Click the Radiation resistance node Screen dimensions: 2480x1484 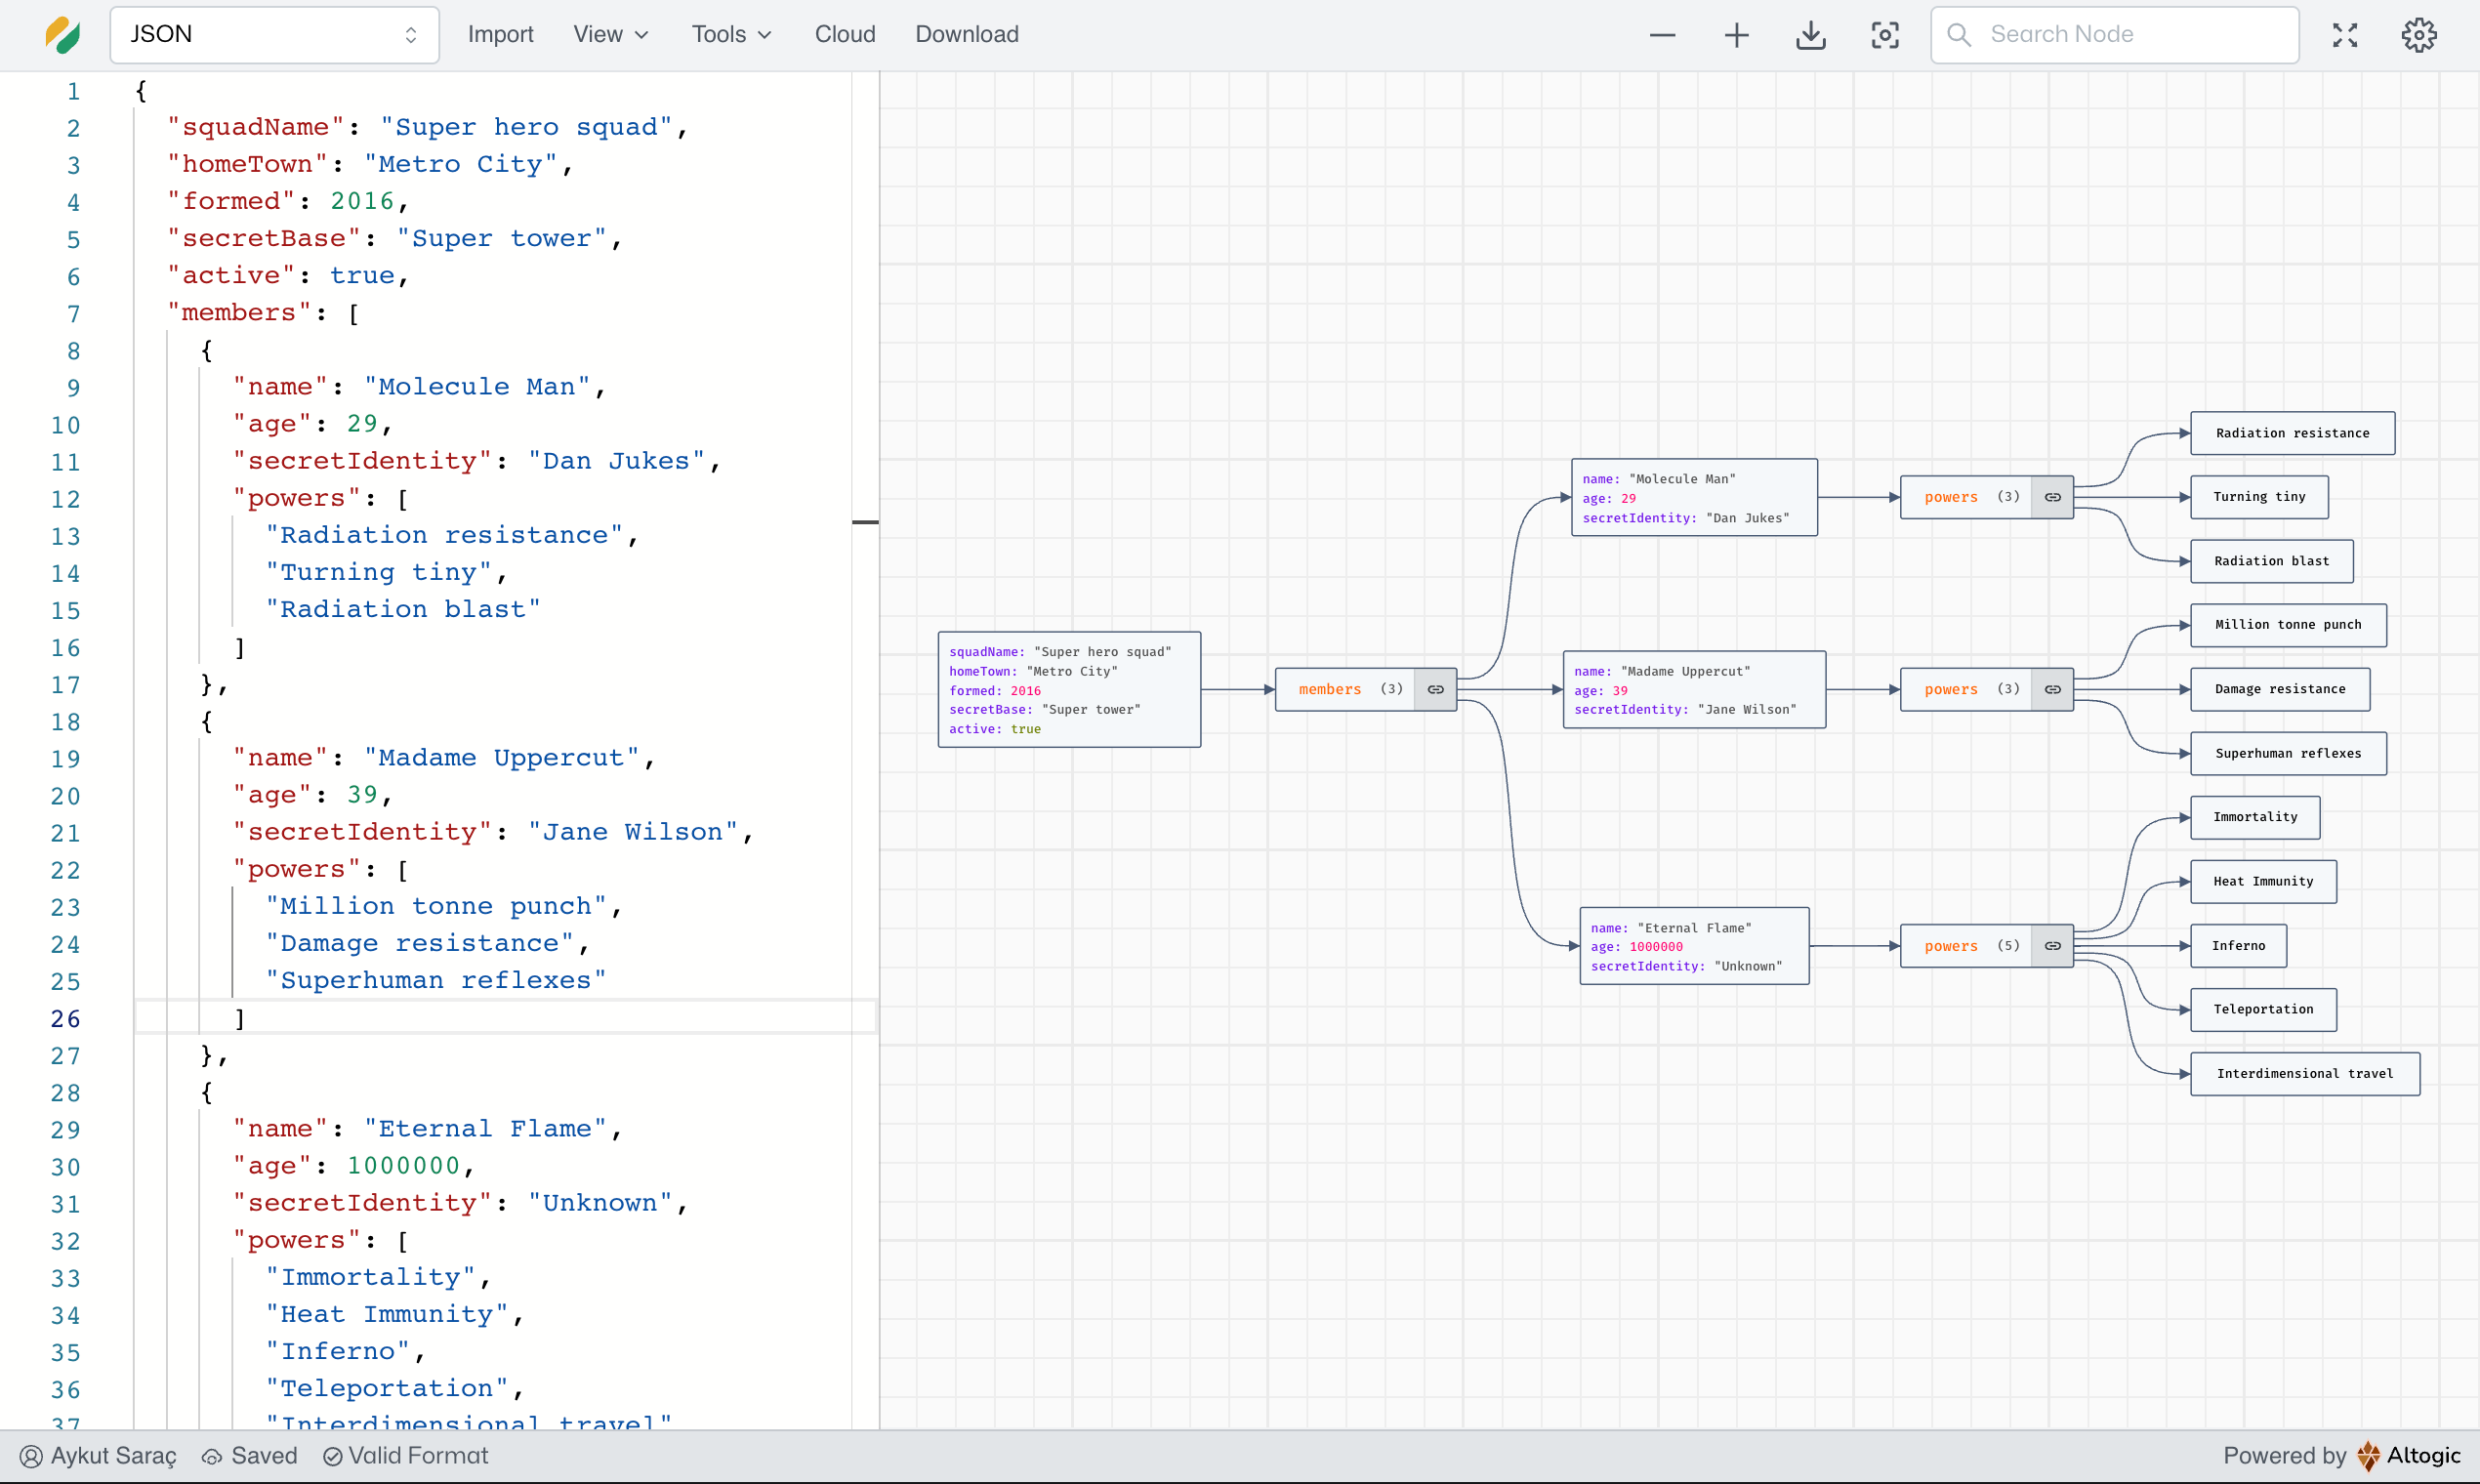click(x=2292, y=433)
